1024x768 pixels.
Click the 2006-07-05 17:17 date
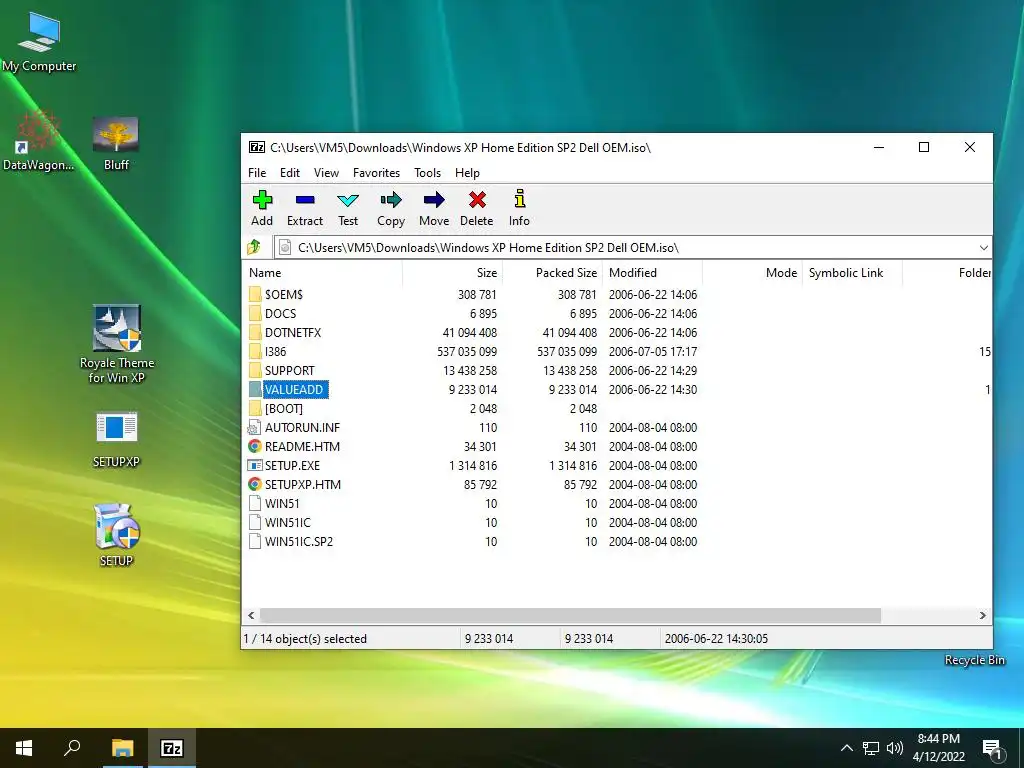tap(653, 351)
